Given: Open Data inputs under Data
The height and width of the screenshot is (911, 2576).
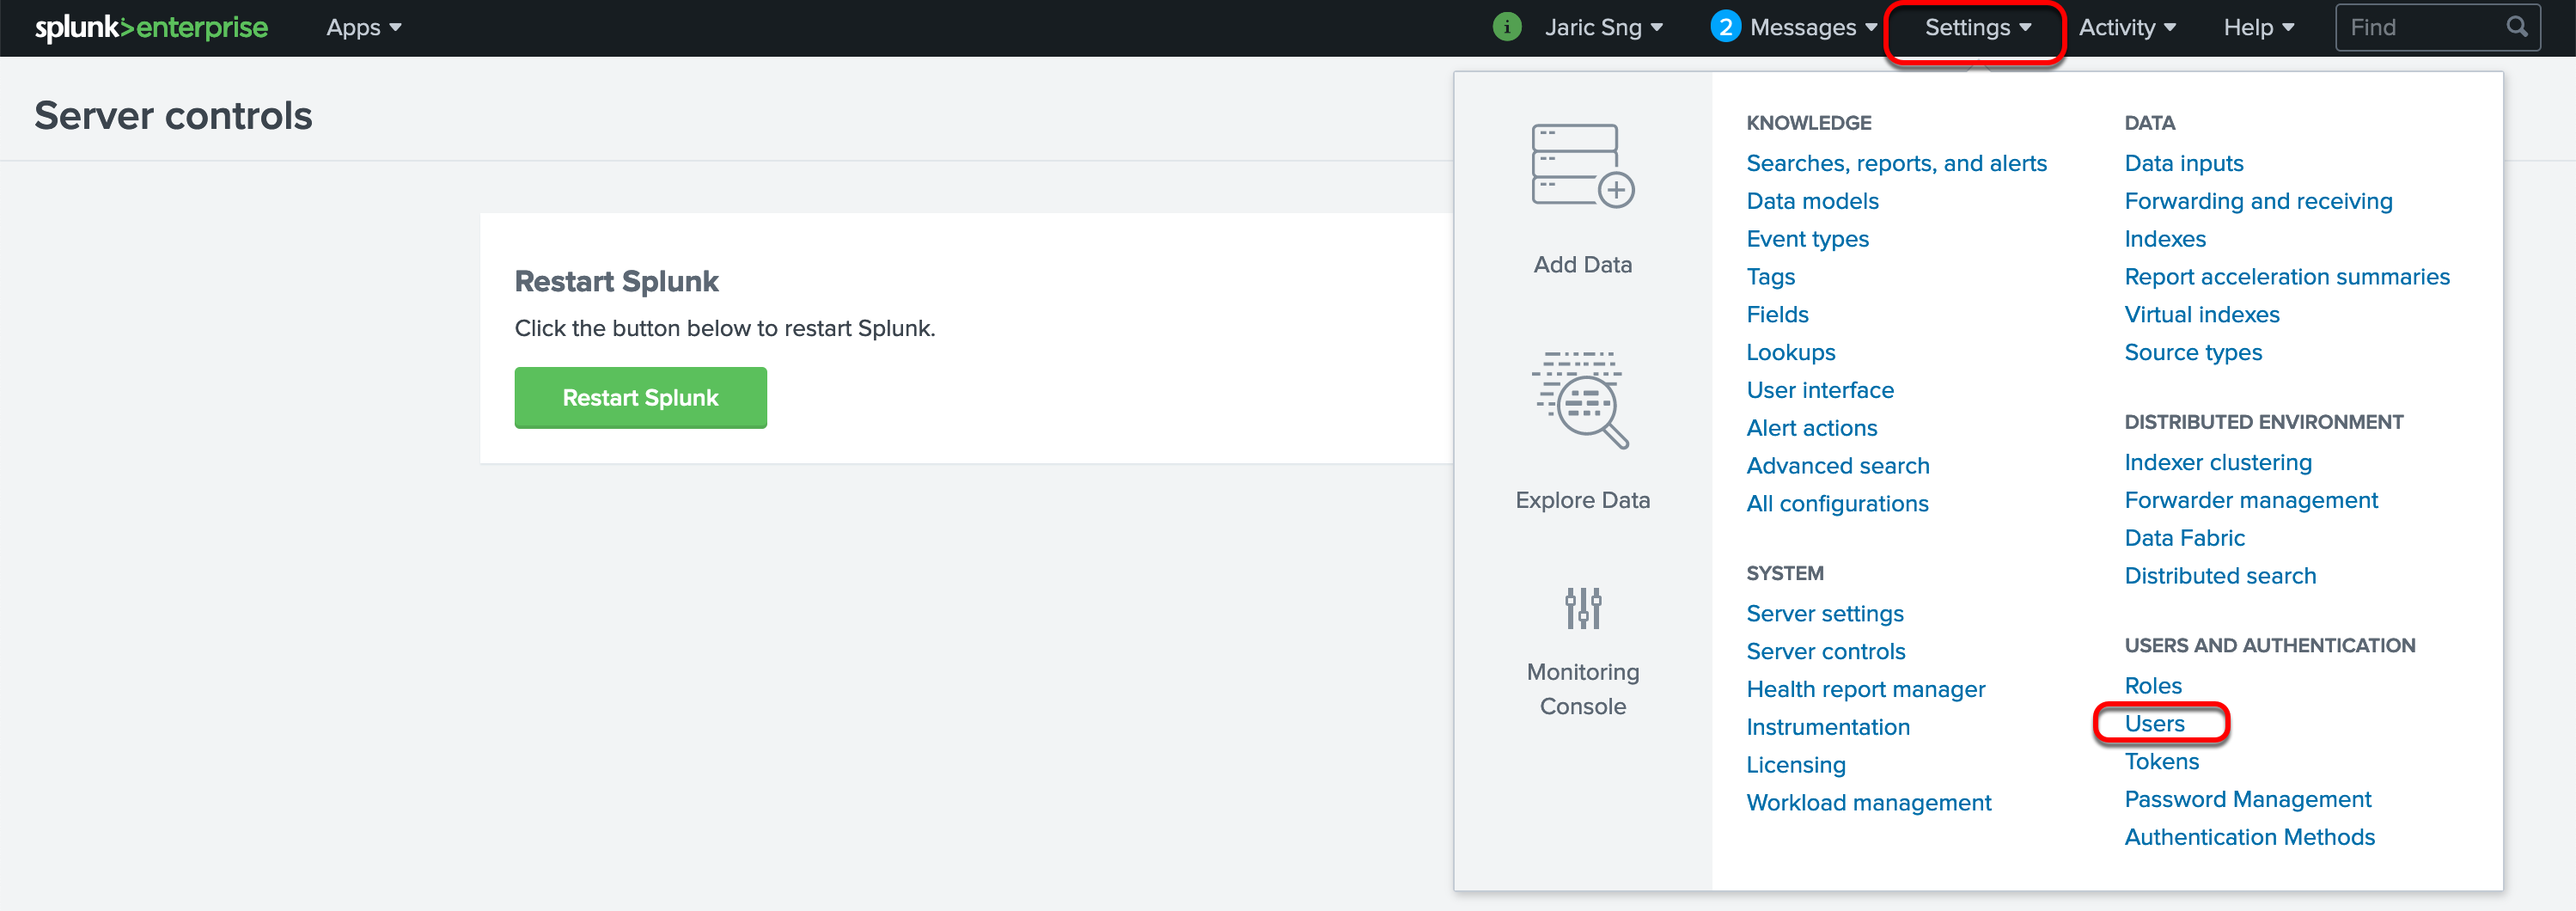Looking at the screenshot, I should [2184, 163].
